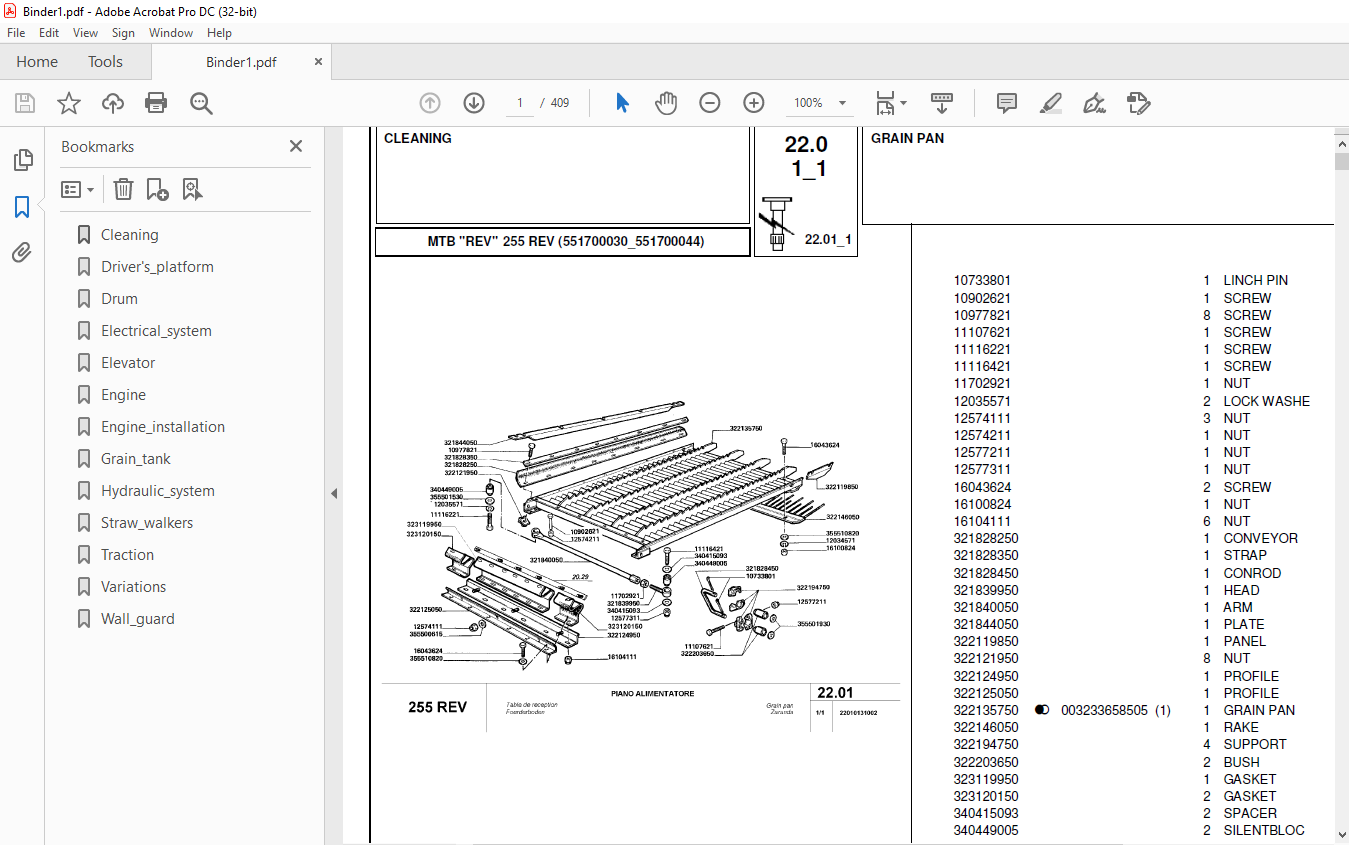Screen dimensions: 1349x845
Task: Click the upload to cloud icon
Action: [113, 103]
